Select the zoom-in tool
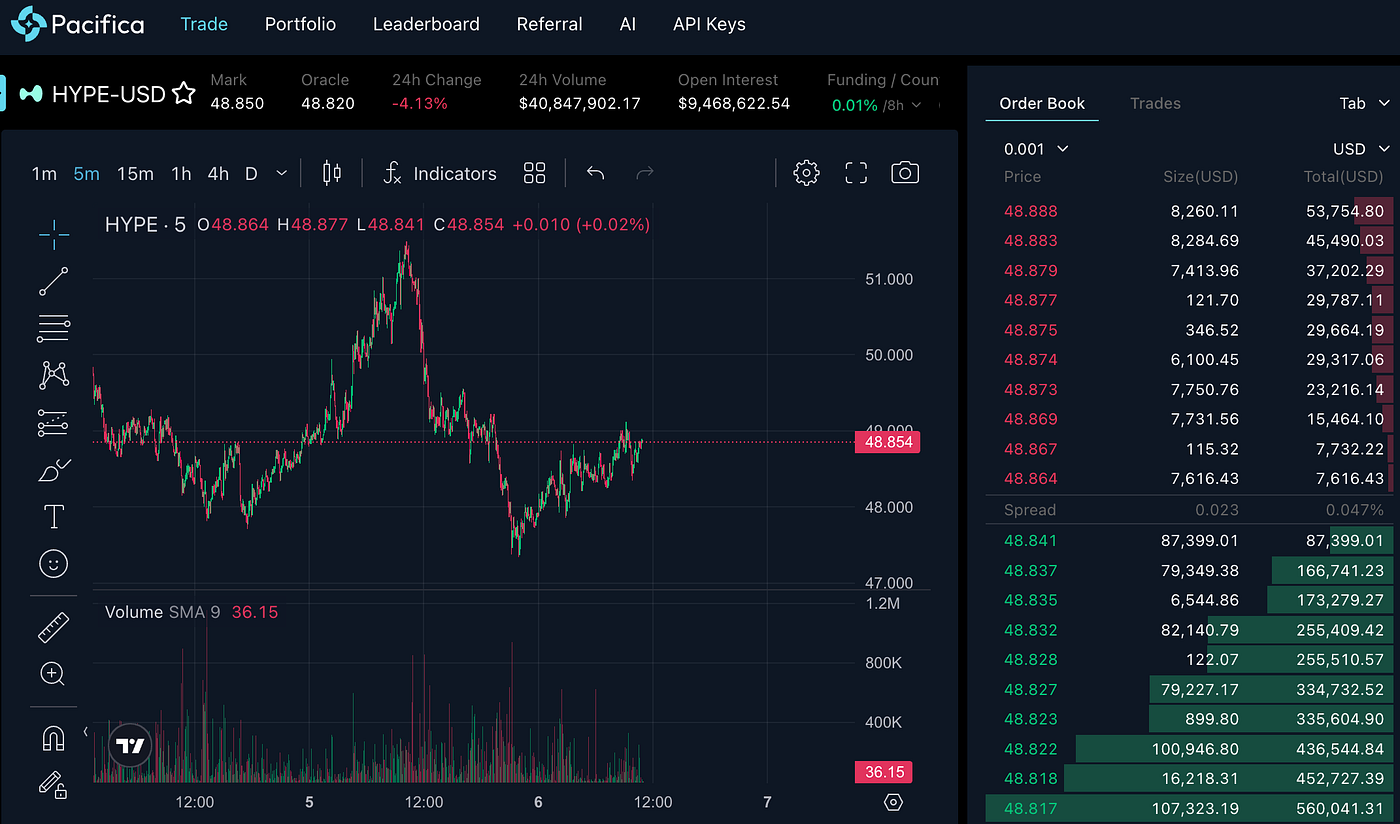 [53, 674]
